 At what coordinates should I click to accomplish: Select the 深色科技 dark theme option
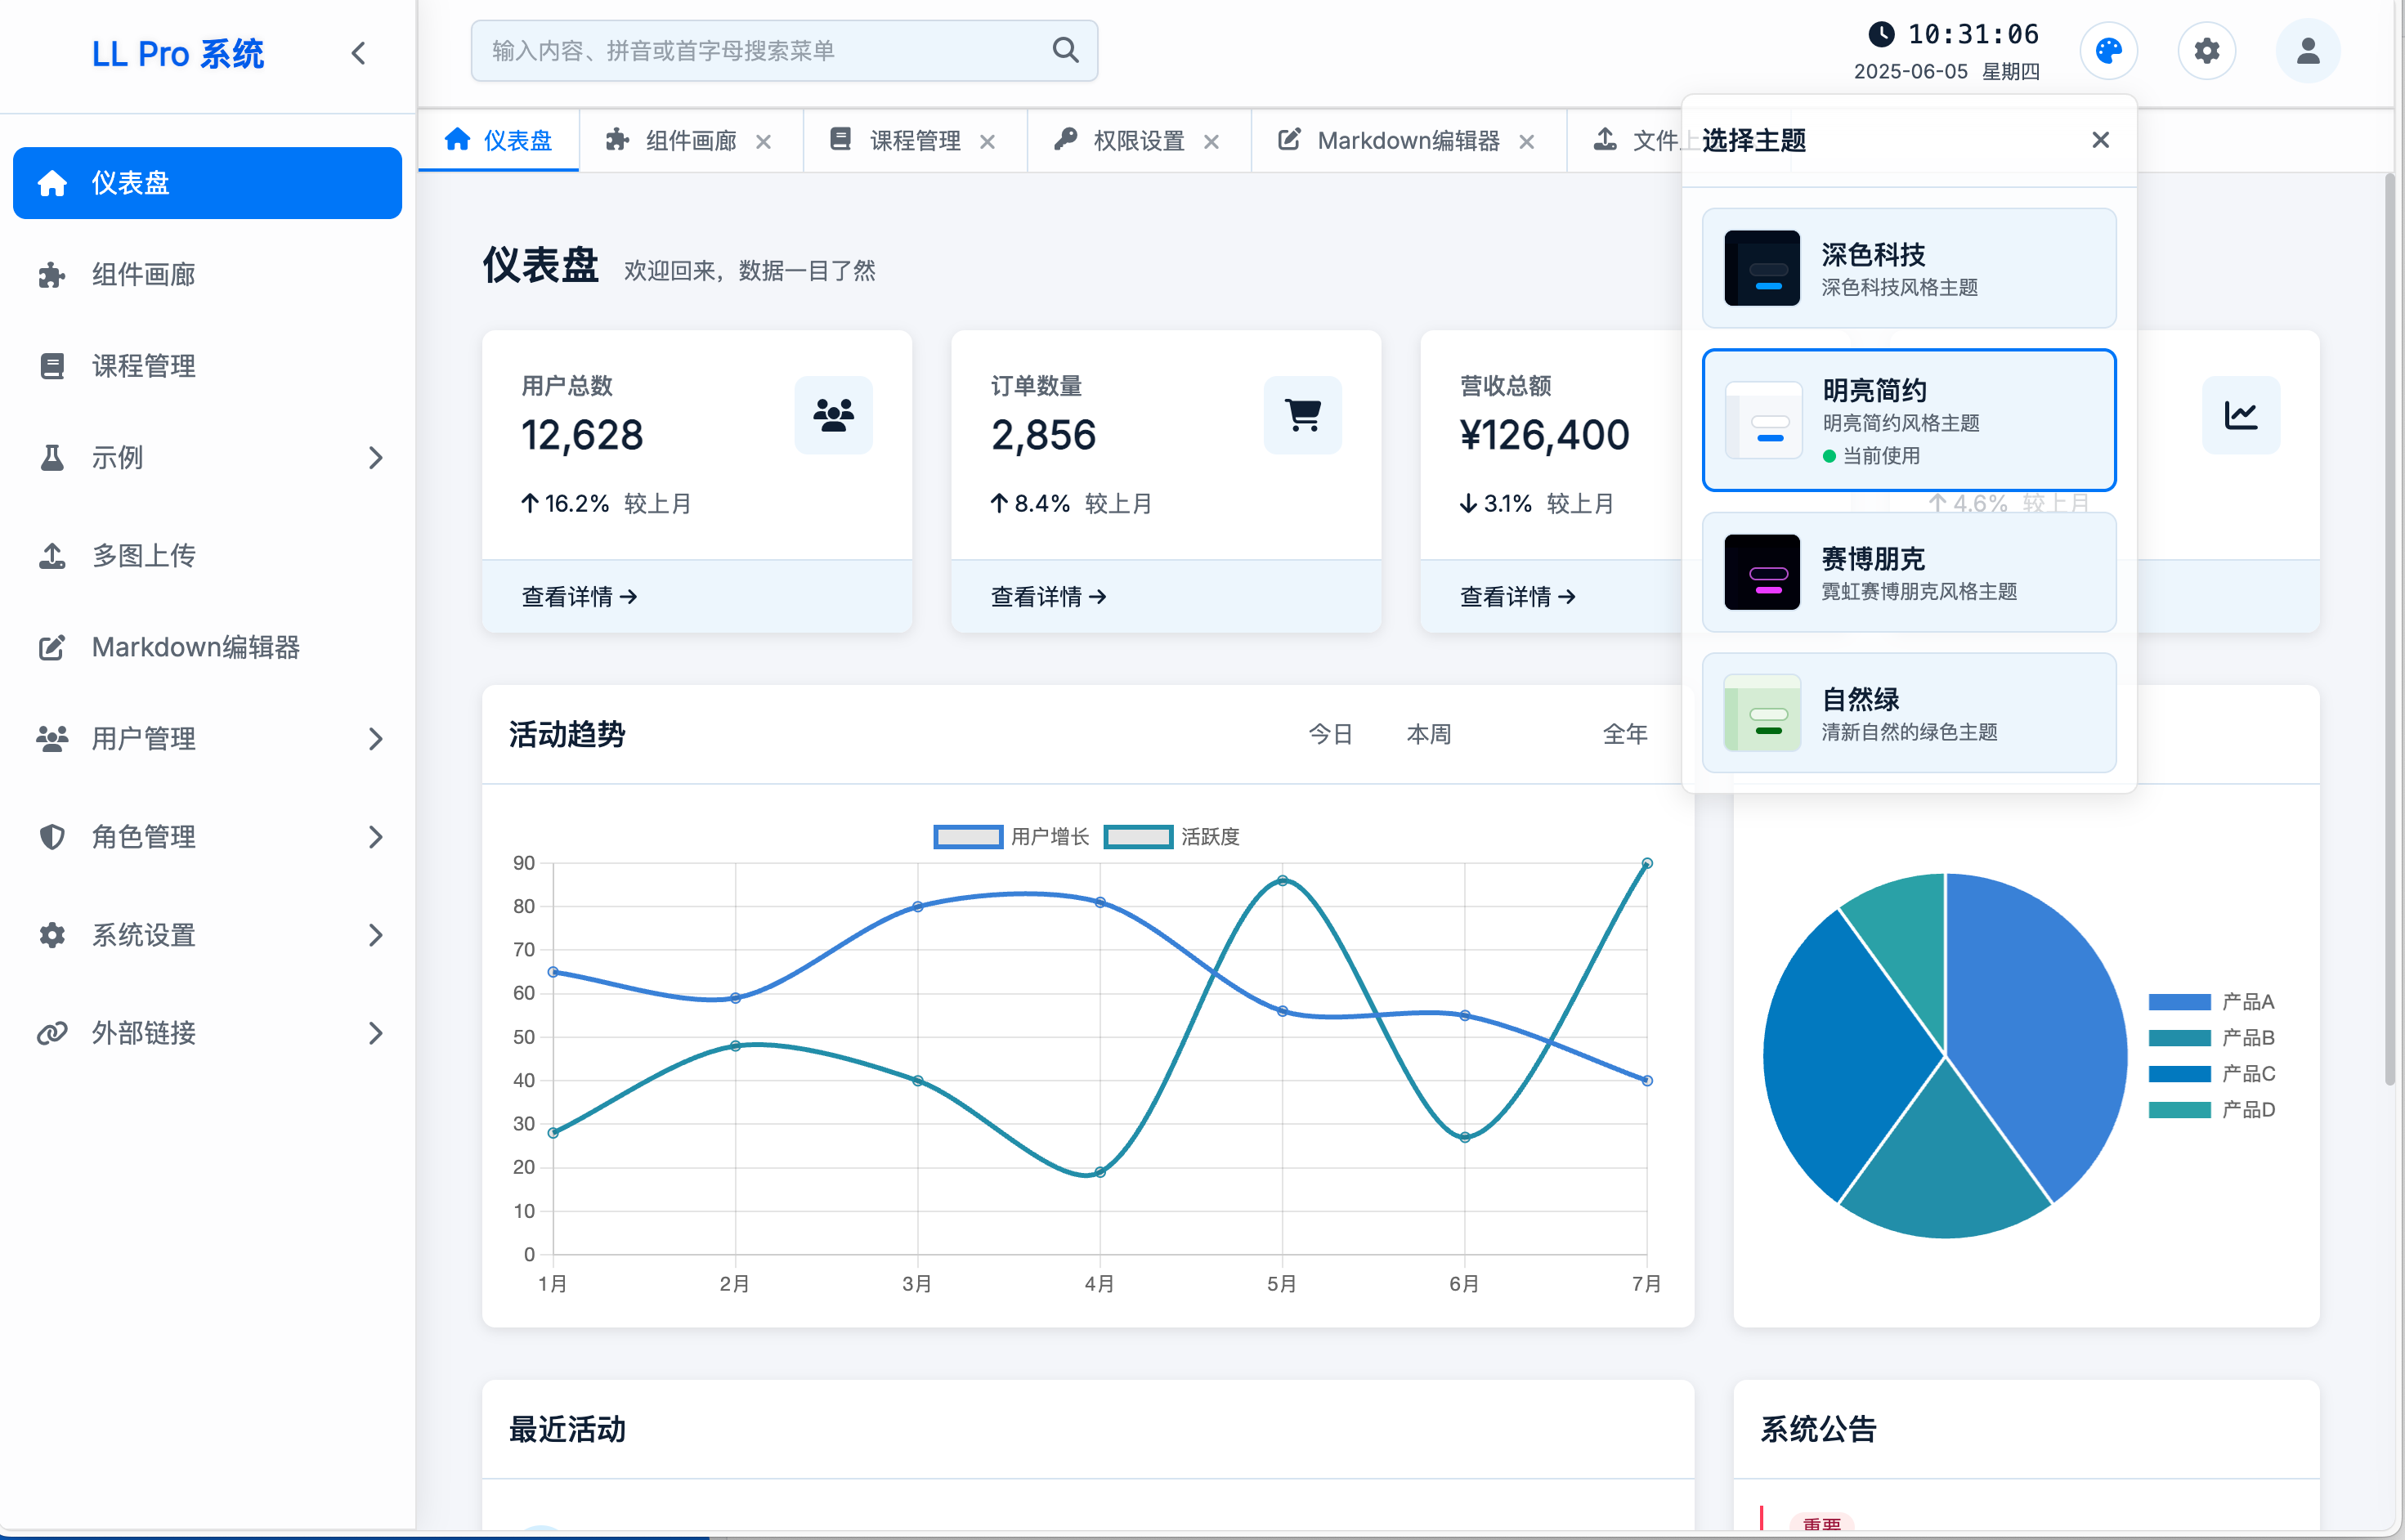[1908, 268]
